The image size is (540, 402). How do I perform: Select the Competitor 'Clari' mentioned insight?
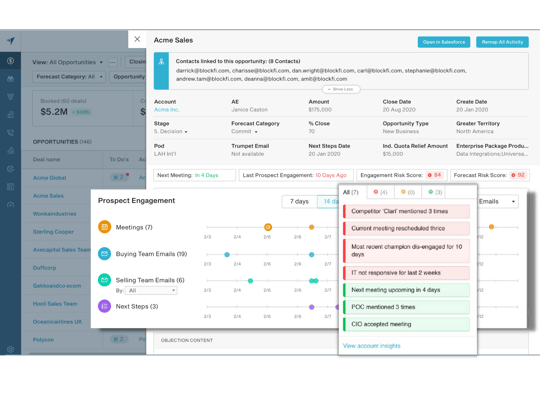(x=406, y=212)
